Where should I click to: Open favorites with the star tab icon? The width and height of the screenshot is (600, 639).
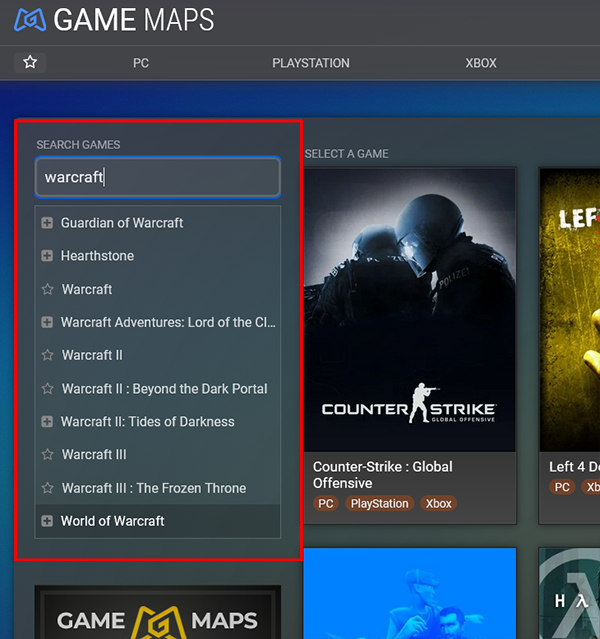click(30, 62)
